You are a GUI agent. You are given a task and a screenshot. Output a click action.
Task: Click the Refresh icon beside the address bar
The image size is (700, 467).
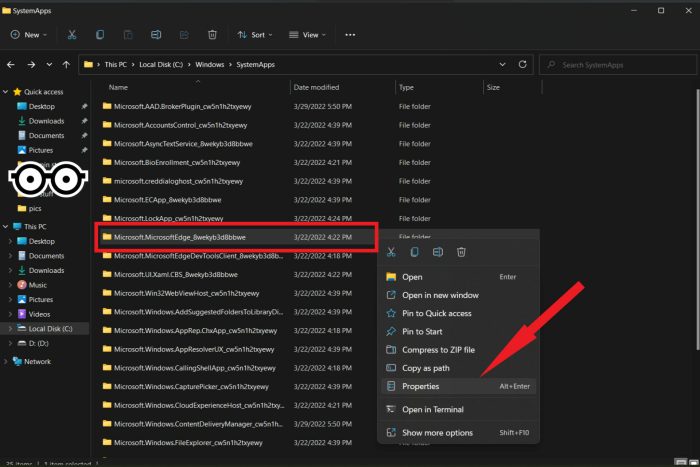point(522,64)
